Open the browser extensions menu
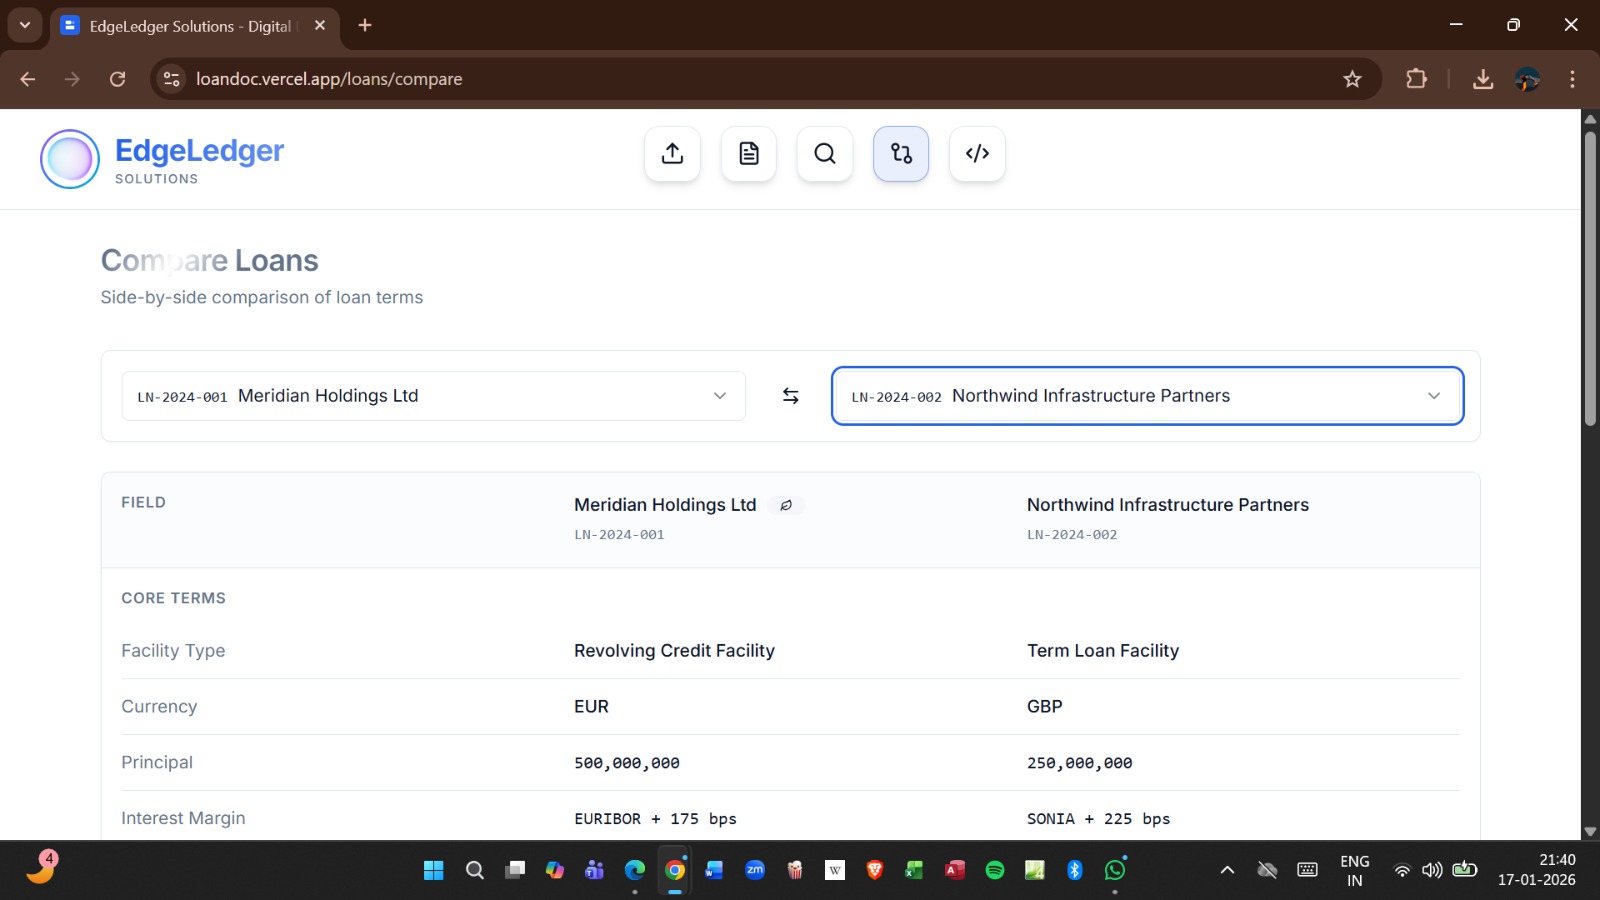This screenshot has height=900, width=1600. coord(1416,79)
